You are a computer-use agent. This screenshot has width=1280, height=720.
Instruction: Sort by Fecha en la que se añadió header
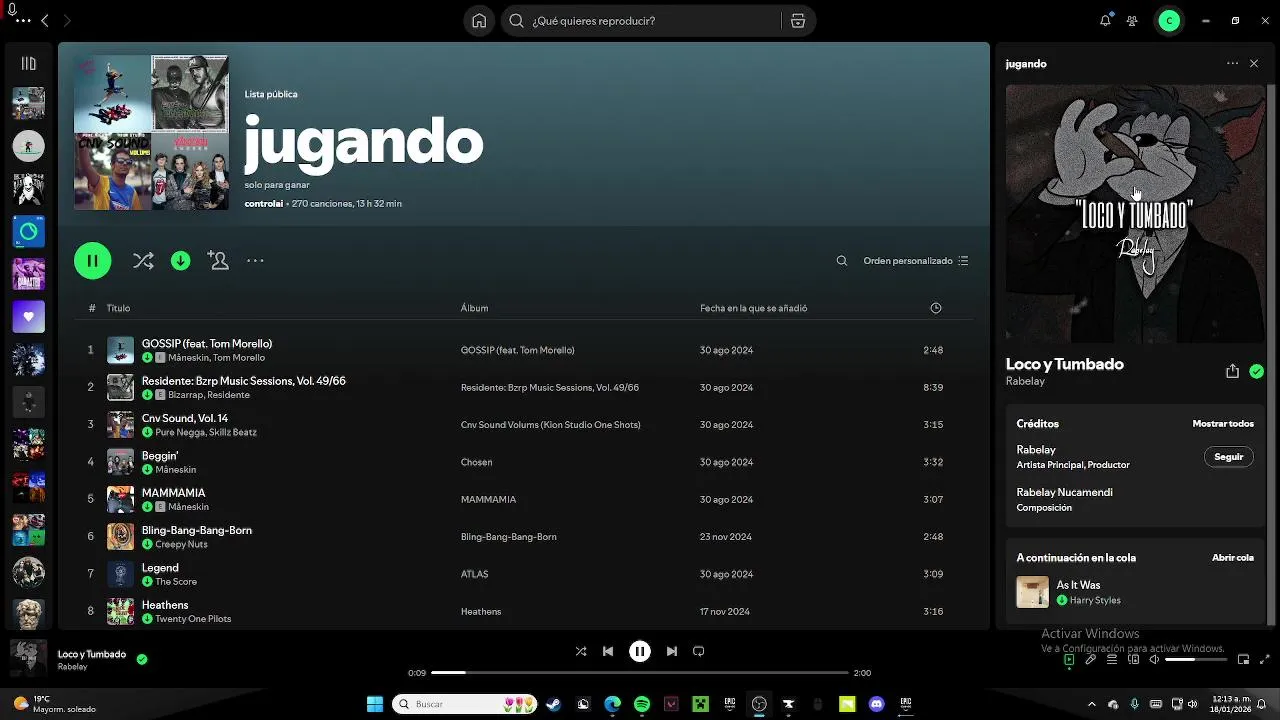pos(753,308)
